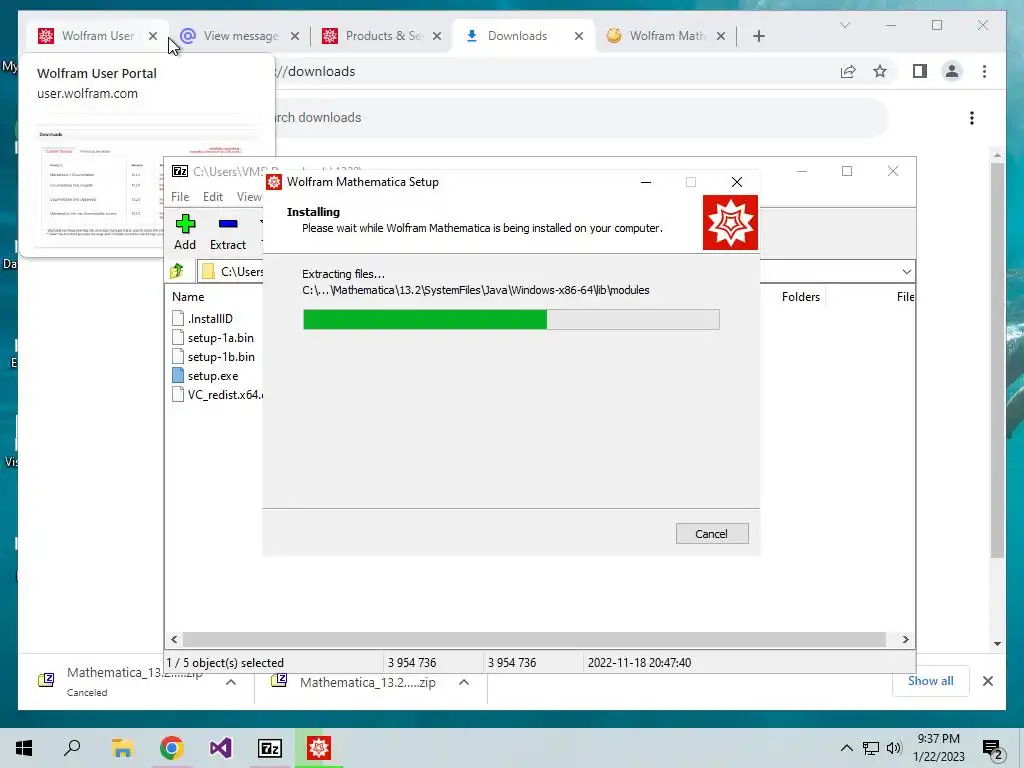Open Windows taskbar search
1024x768 pixels.
[72, 748]
